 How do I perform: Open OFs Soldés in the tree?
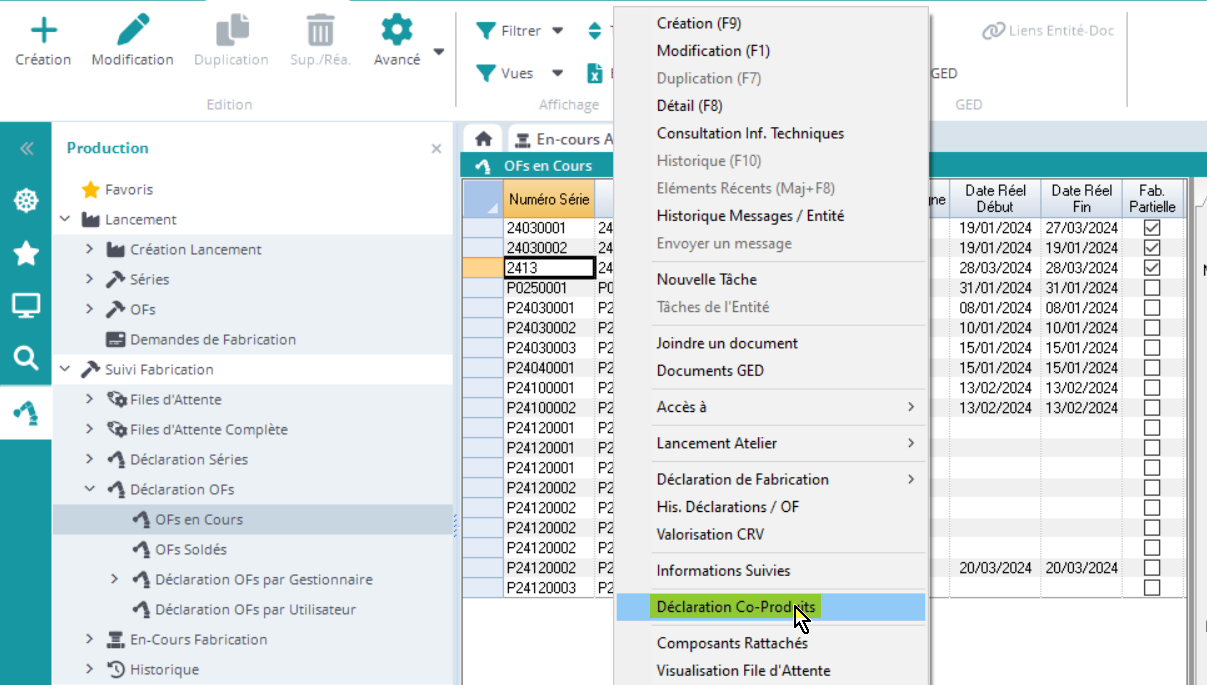point(190,549)
